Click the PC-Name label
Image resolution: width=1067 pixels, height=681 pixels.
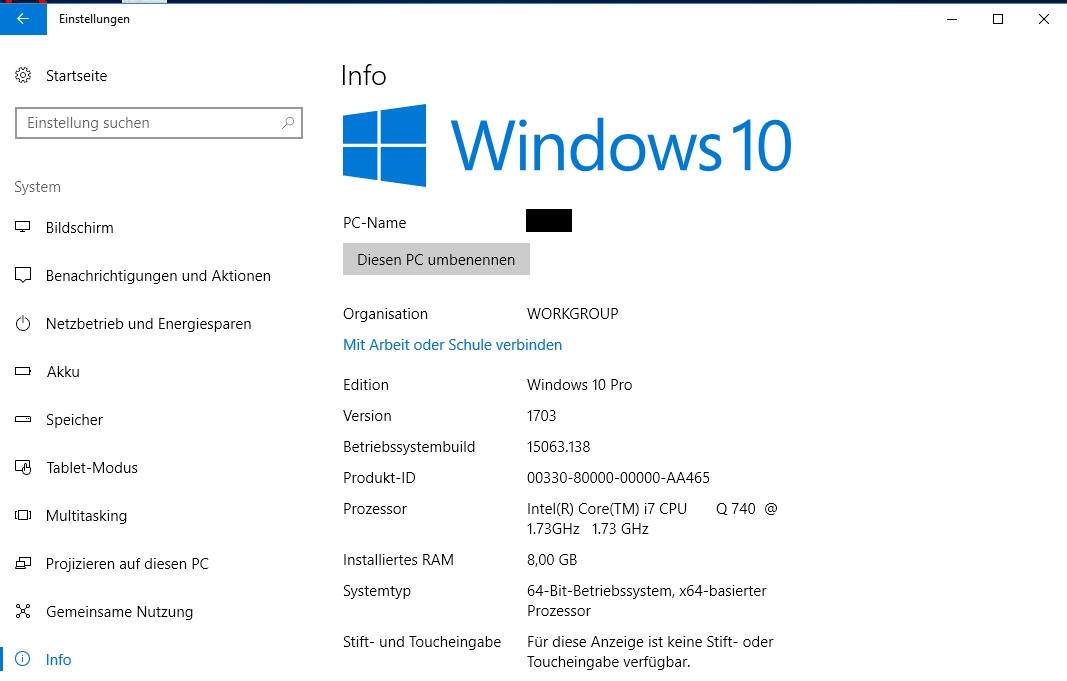tap(374, 222)
